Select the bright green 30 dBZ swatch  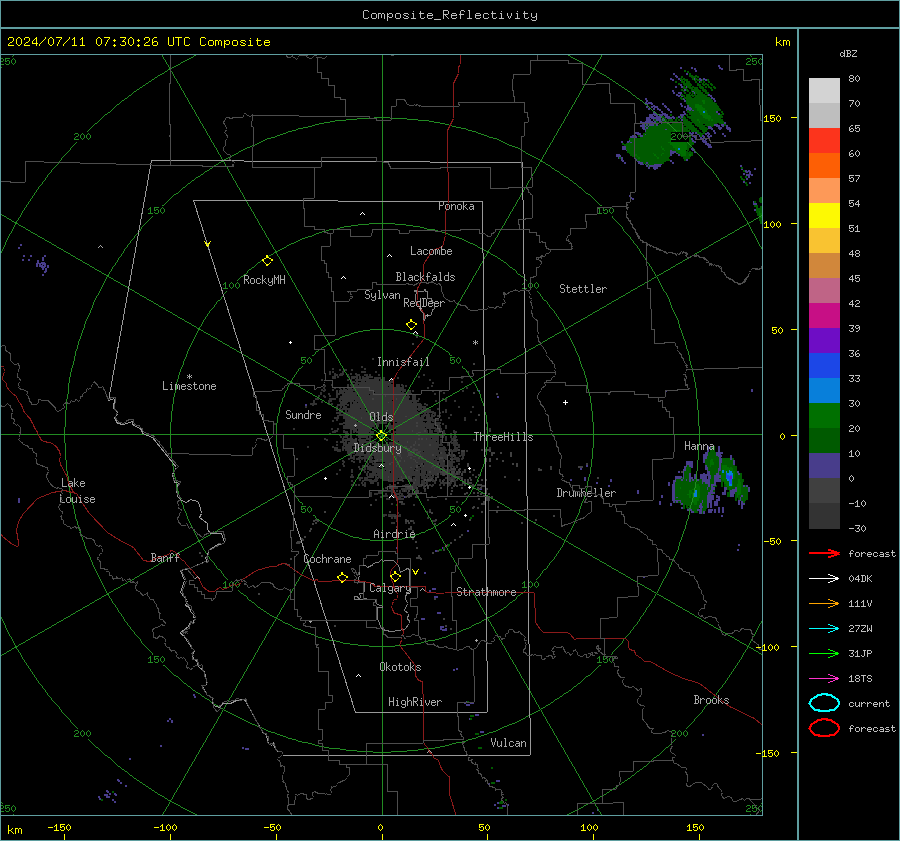click(824, 415)
